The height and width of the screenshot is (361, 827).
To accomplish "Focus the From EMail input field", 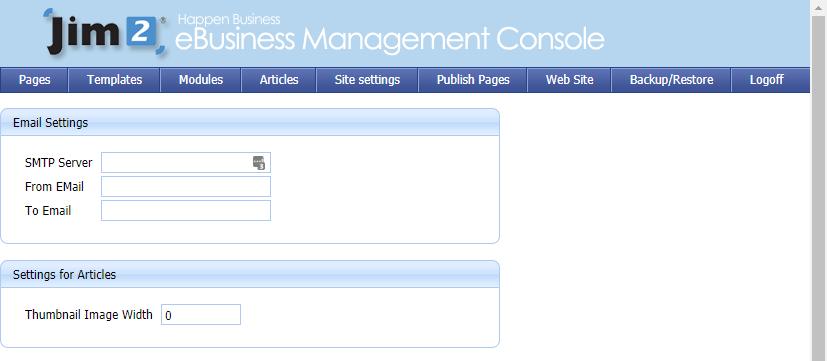I will pyautogui.click(x=186, y=186).
